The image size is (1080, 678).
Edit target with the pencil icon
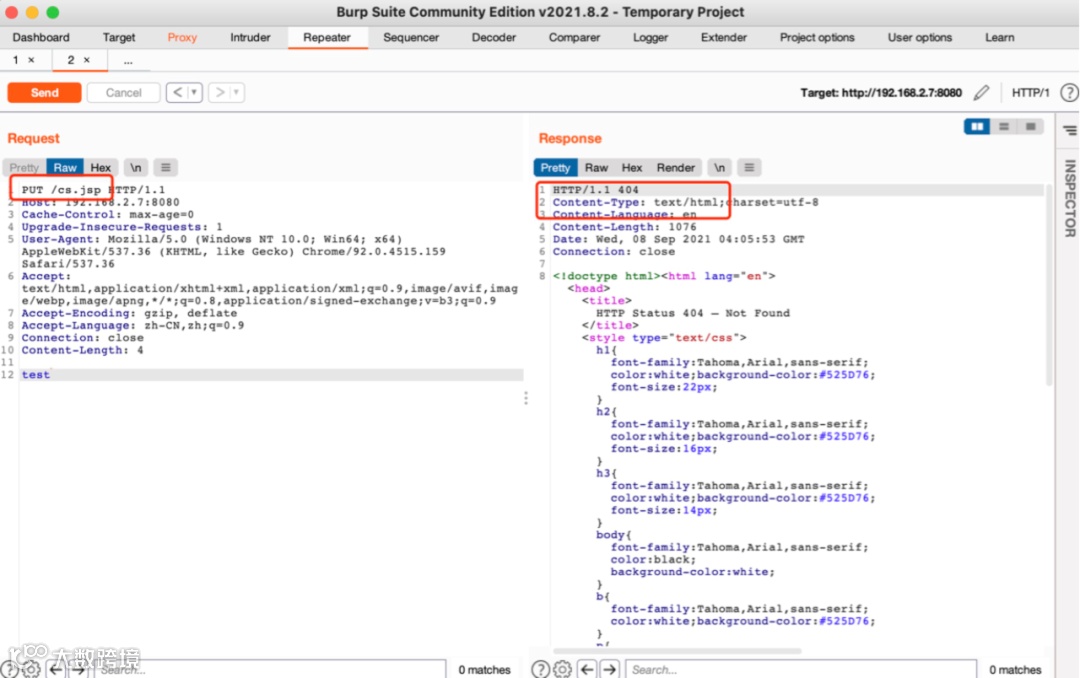pos(982,92)
